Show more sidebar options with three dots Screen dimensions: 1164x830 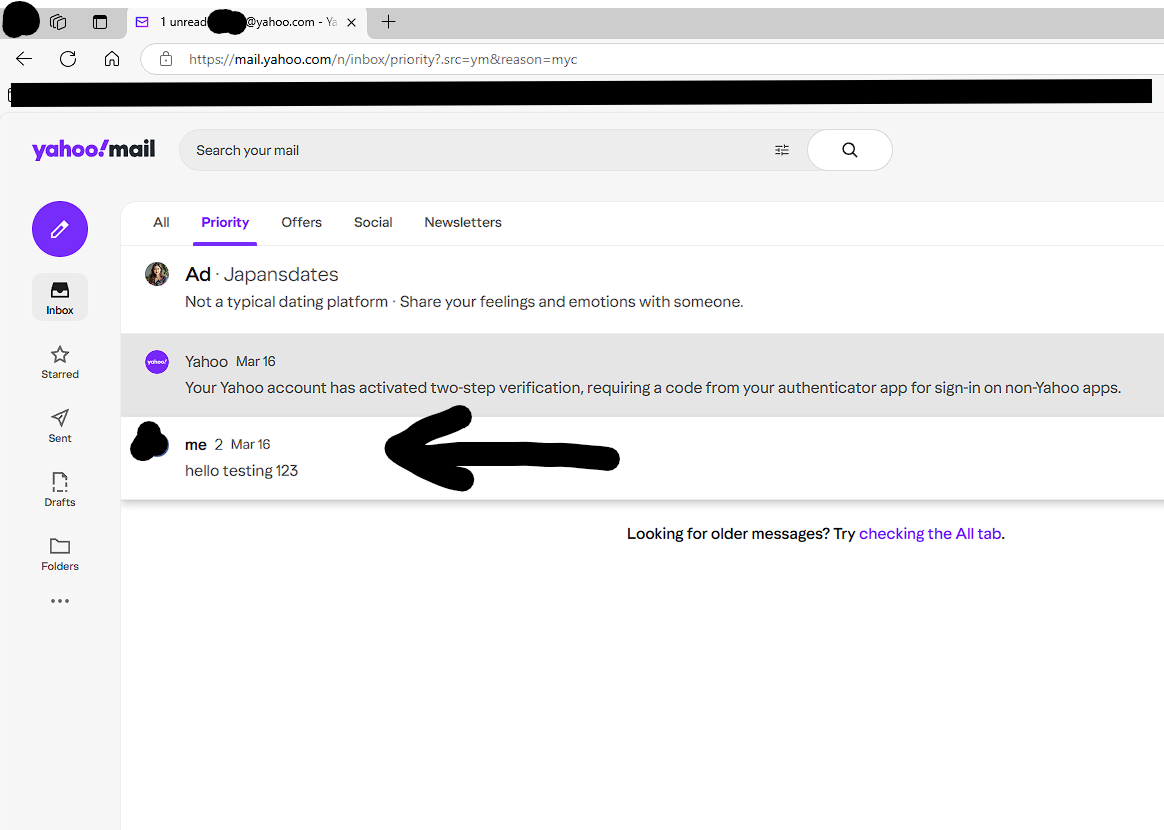59,601
